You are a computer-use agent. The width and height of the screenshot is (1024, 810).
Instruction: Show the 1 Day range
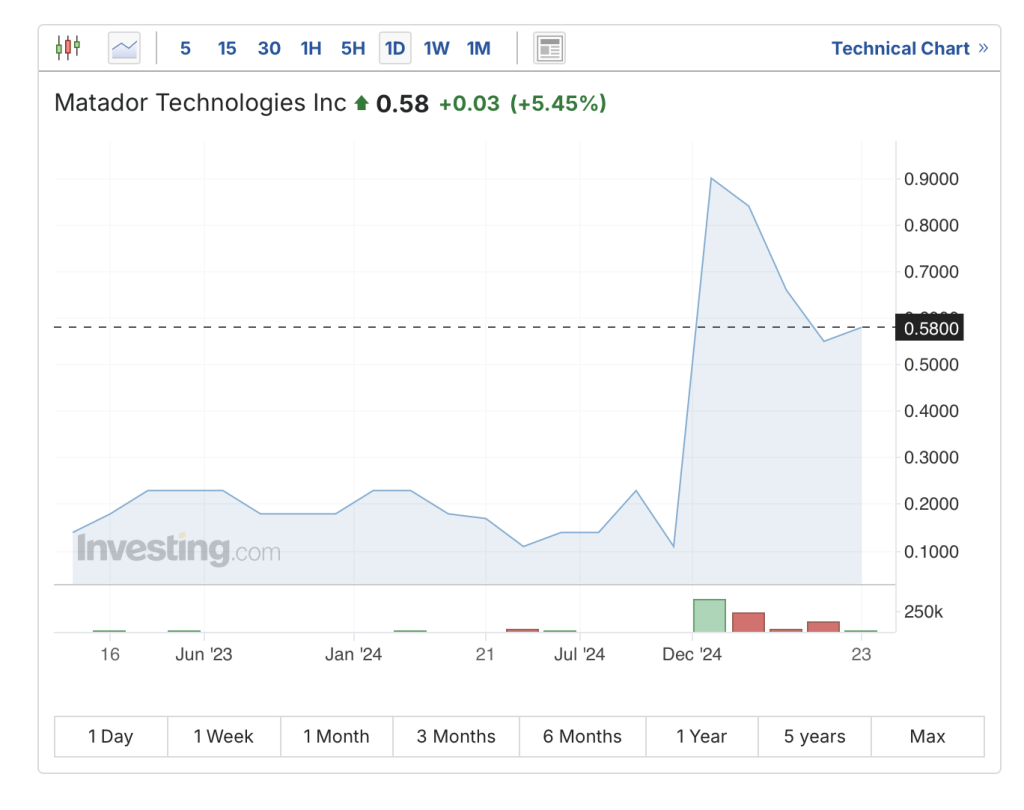click(x=111, y=736)
